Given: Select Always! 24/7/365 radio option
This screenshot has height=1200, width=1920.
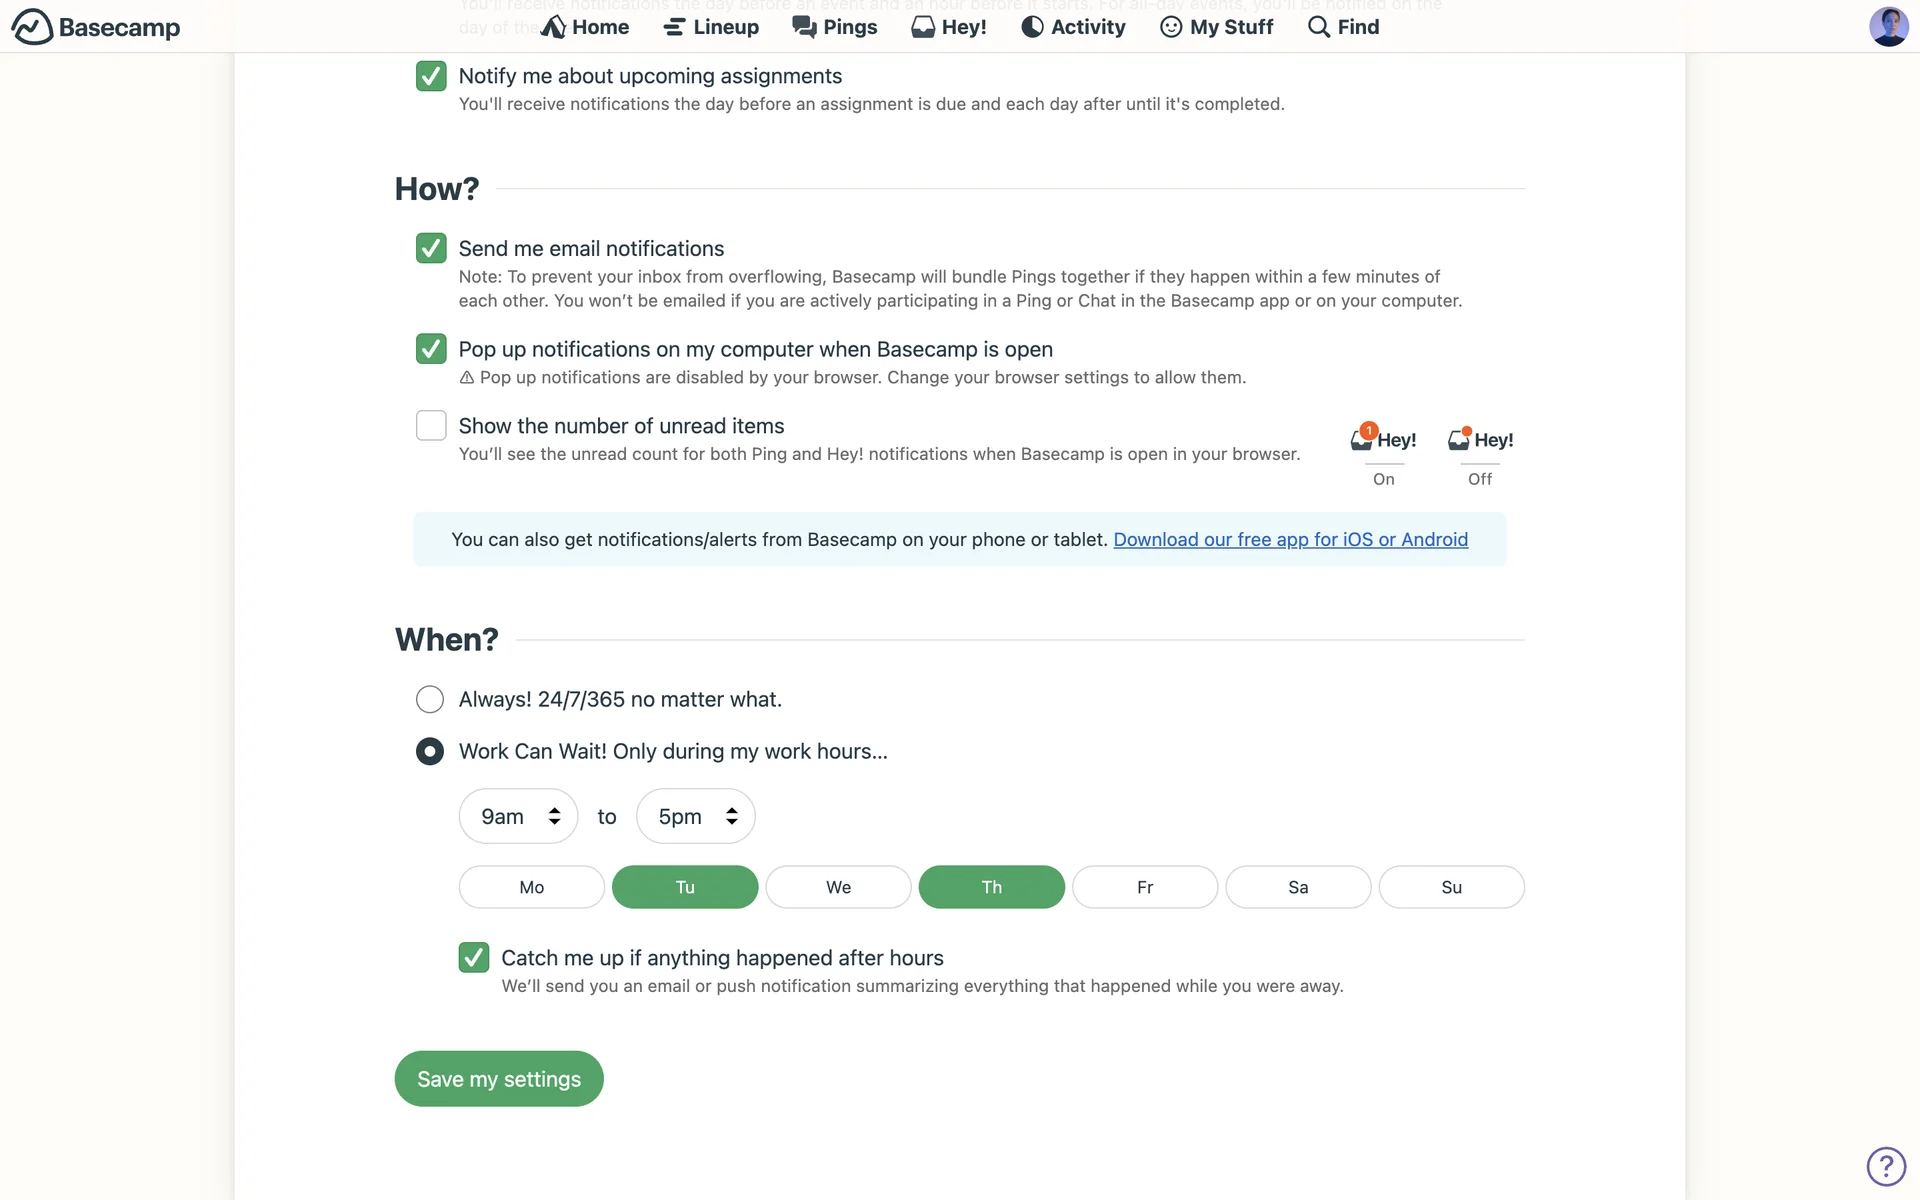Looking at the screenshot, I should 430,699.
